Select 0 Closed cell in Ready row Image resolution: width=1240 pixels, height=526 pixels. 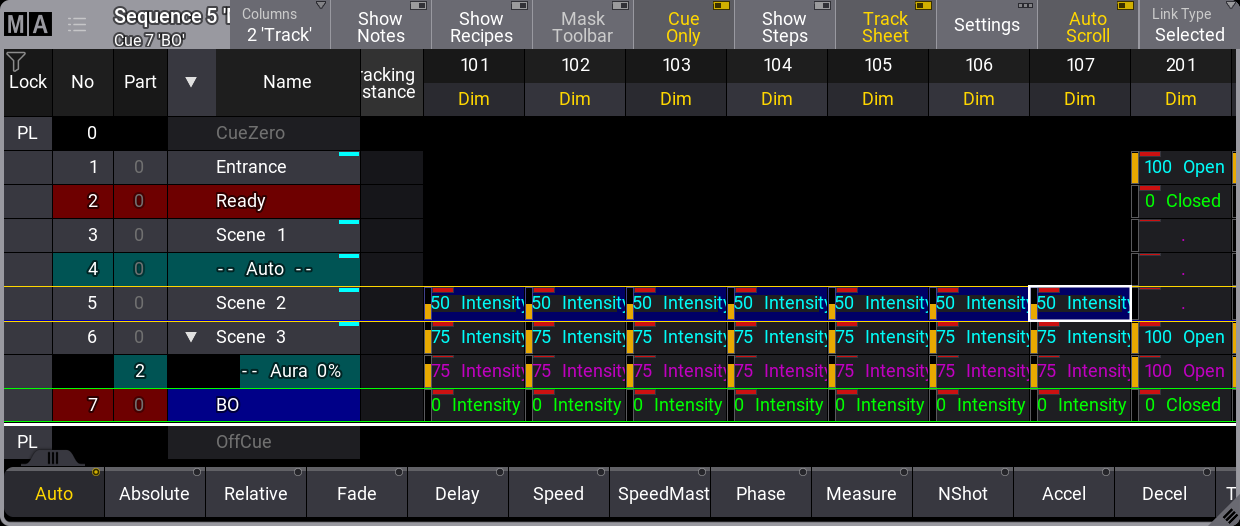coord(1181,201)
